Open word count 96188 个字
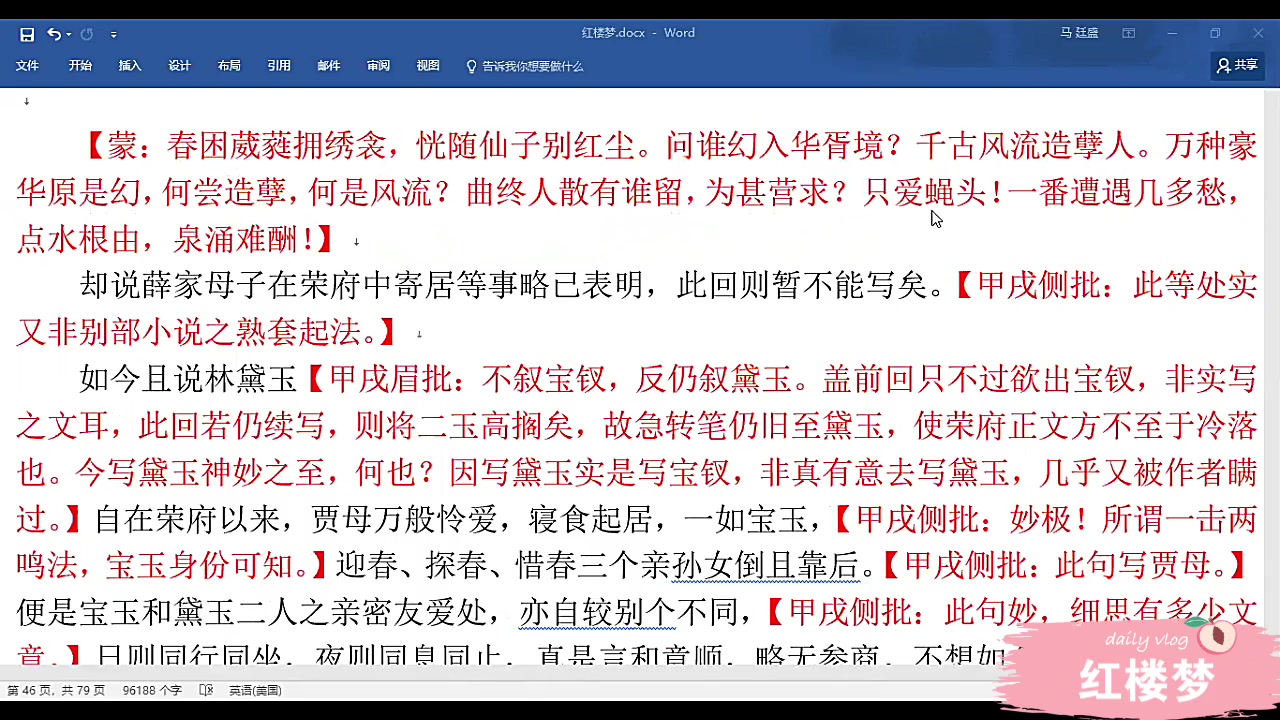 (x=152, y=690)
